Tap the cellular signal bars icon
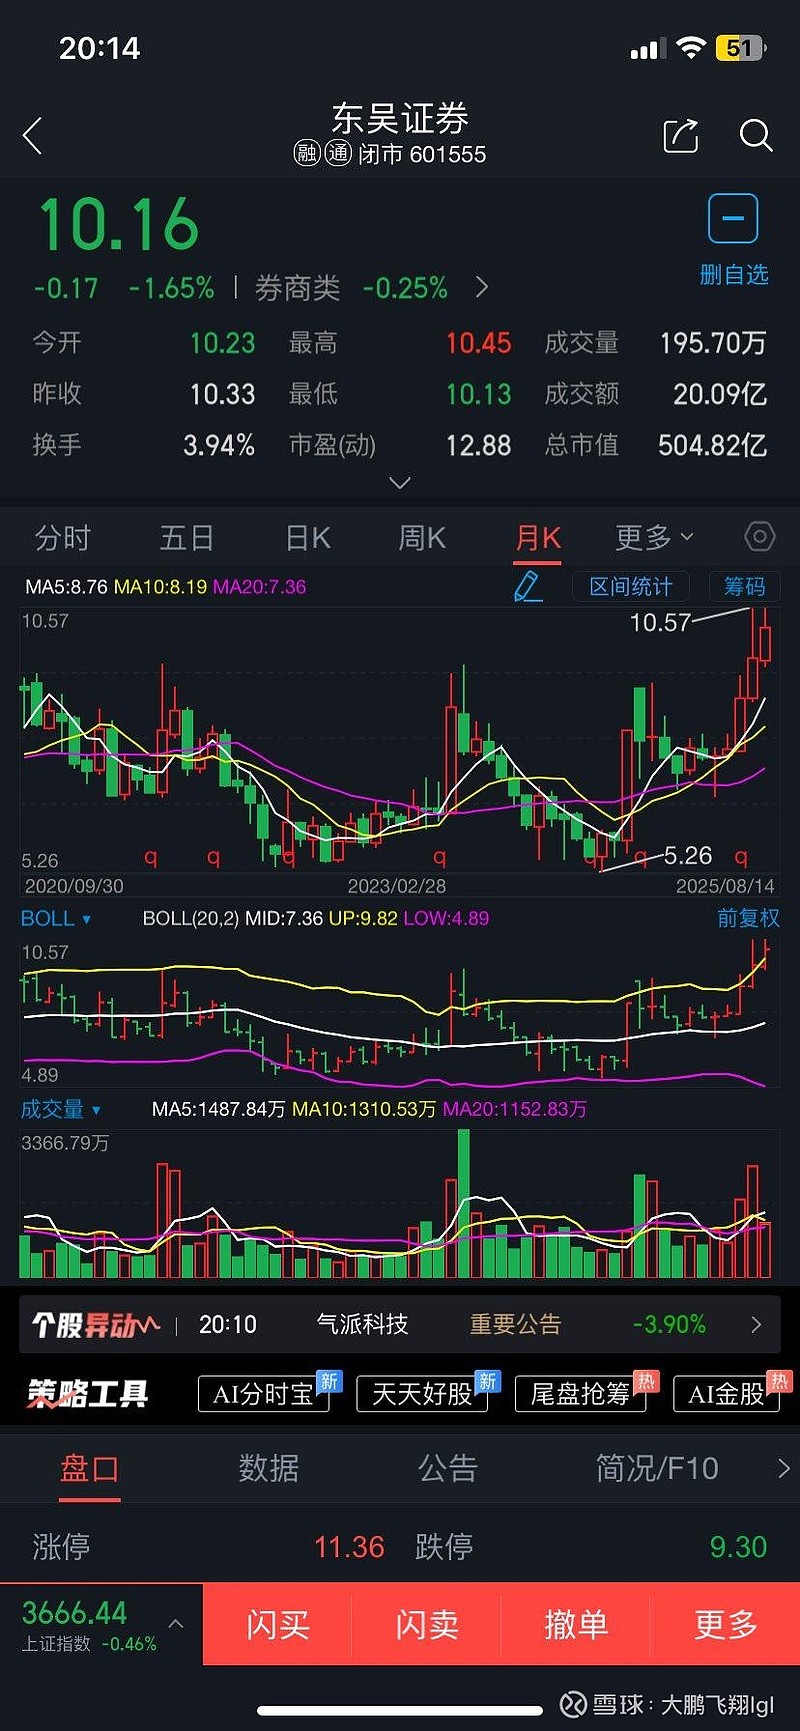800x1731 pixels. 648,48
